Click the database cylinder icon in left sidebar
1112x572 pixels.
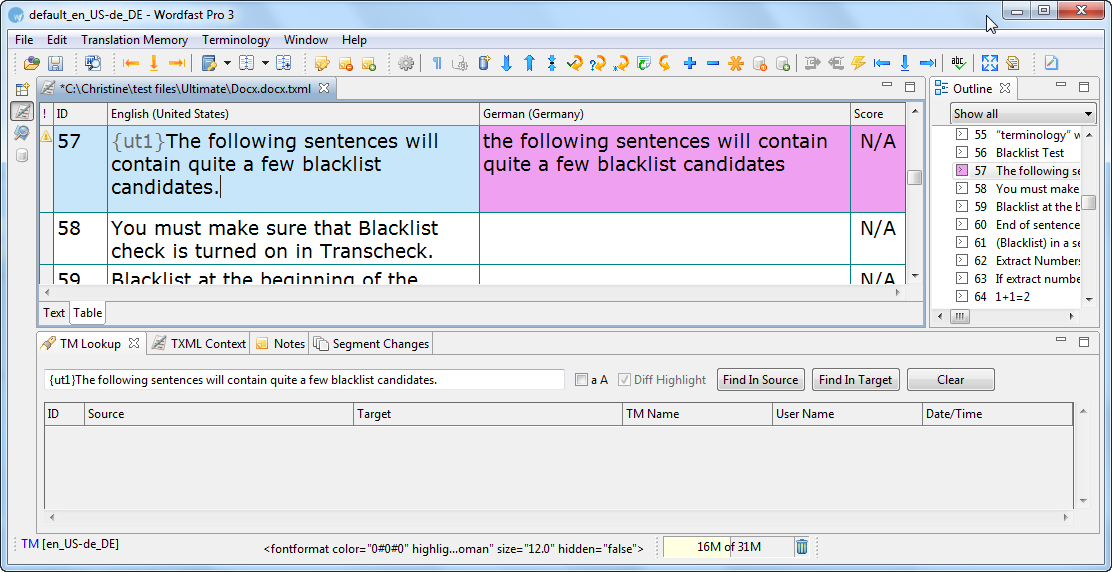click(x=21, y=155)
